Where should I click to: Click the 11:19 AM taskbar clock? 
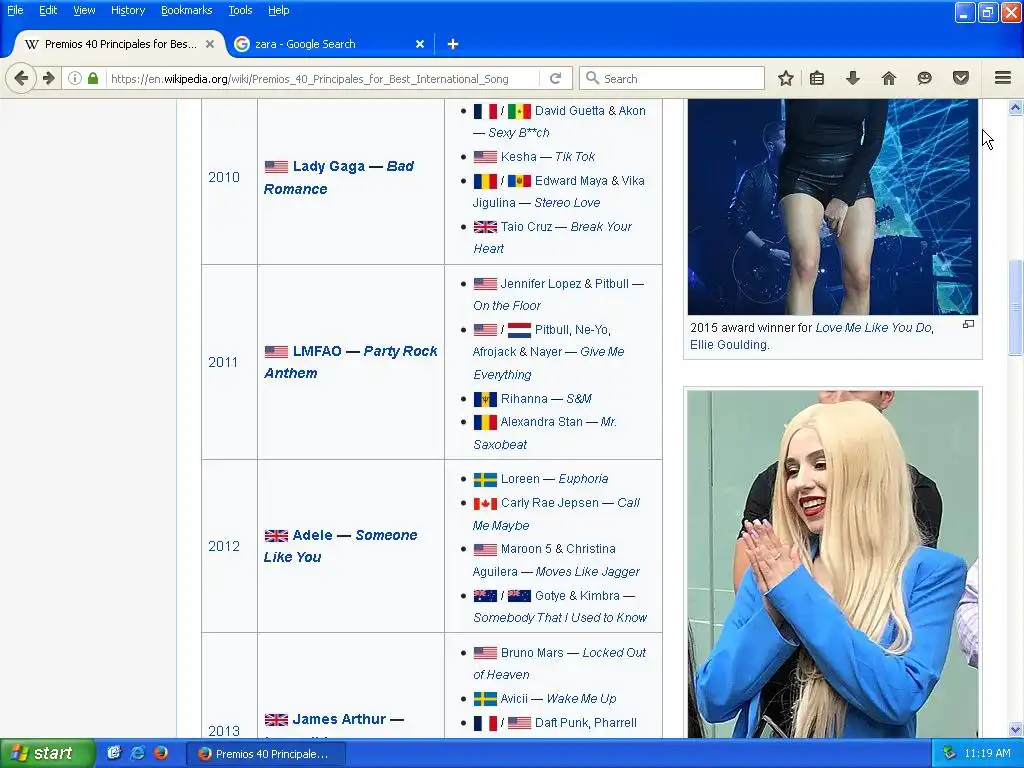[987, 753]
